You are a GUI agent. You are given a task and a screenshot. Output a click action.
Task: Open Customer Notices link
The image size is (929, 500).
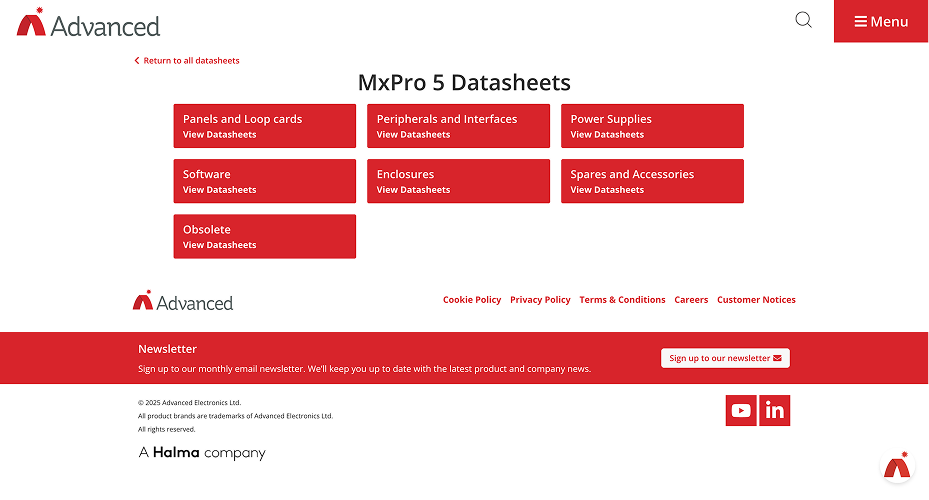coord(756,300)
